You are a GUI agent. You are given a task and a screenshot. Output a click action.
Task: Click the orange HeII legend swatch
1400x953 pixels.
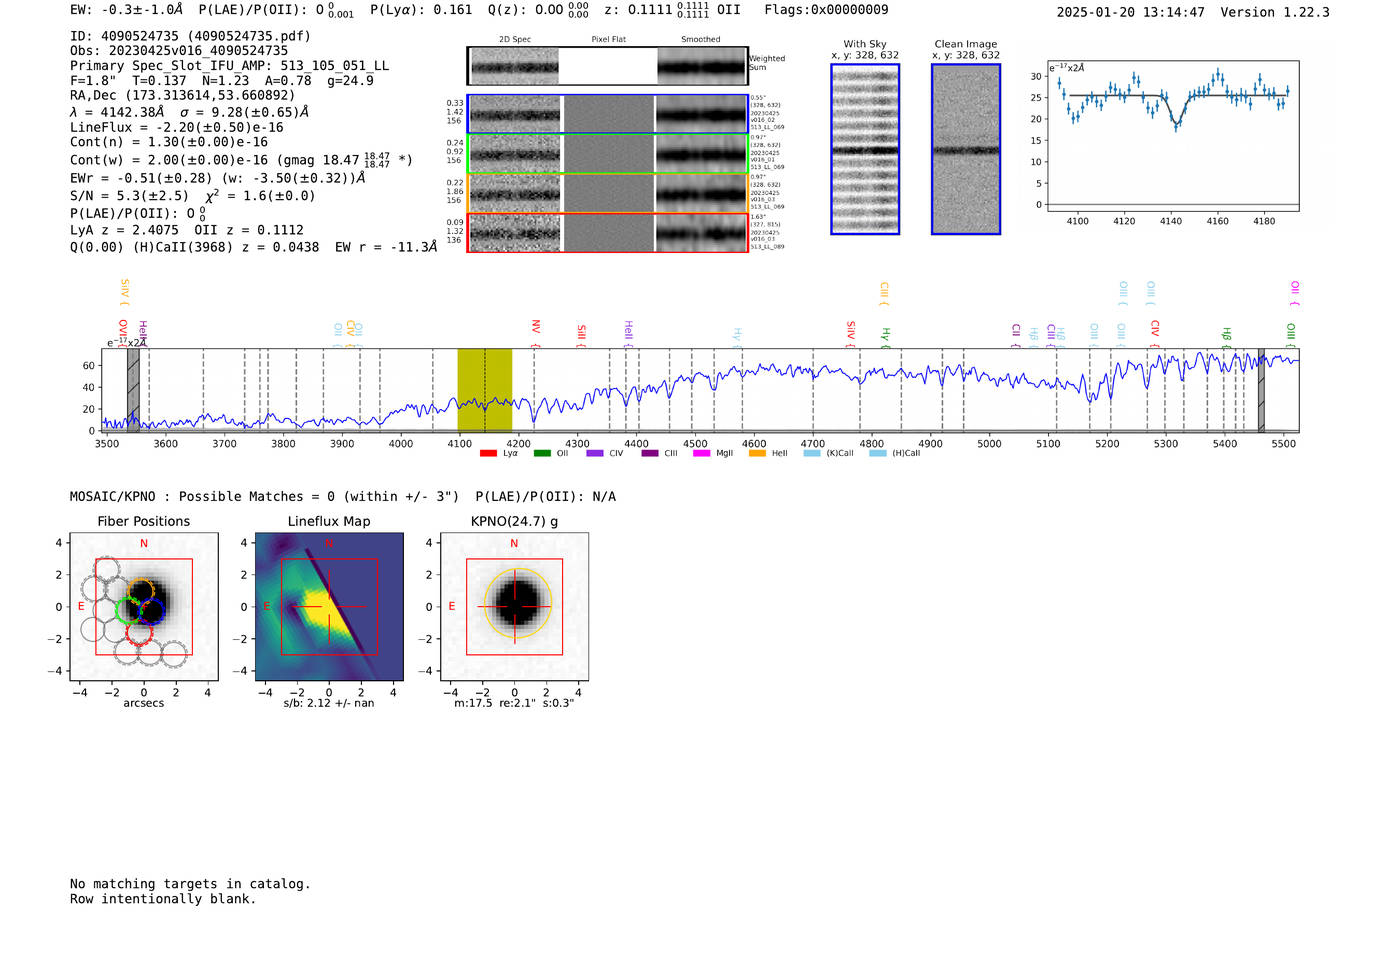coord(757,454)
